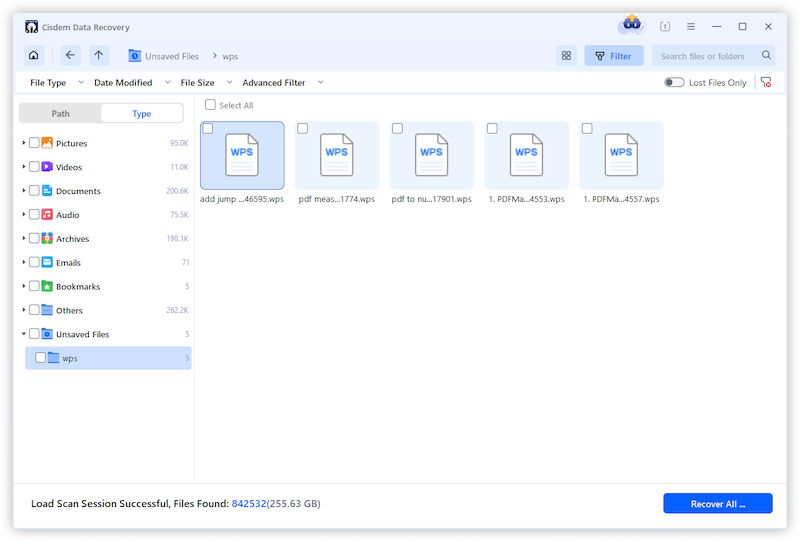
Task: Switch to the Path tab
Action: pos(60,113)
